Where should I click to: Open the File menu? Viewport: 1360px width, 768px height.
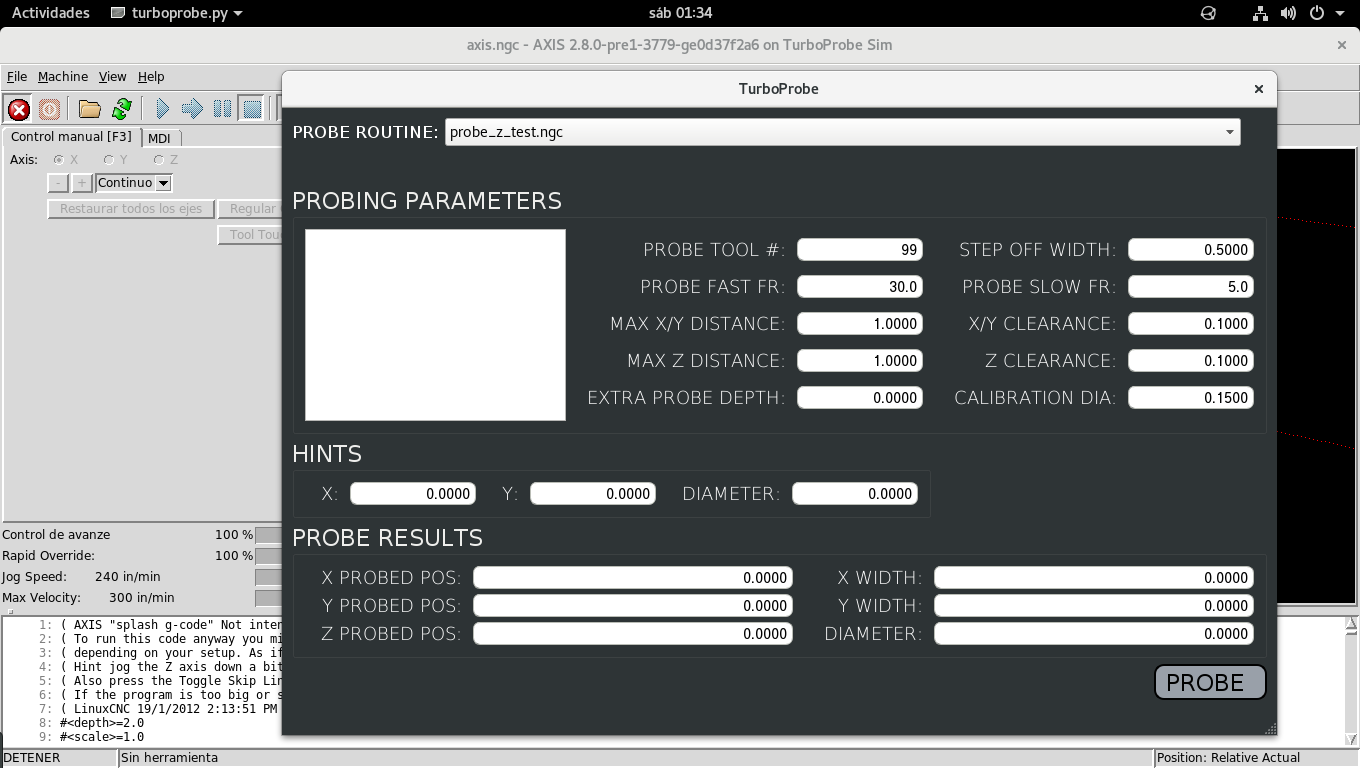(17, 77)
